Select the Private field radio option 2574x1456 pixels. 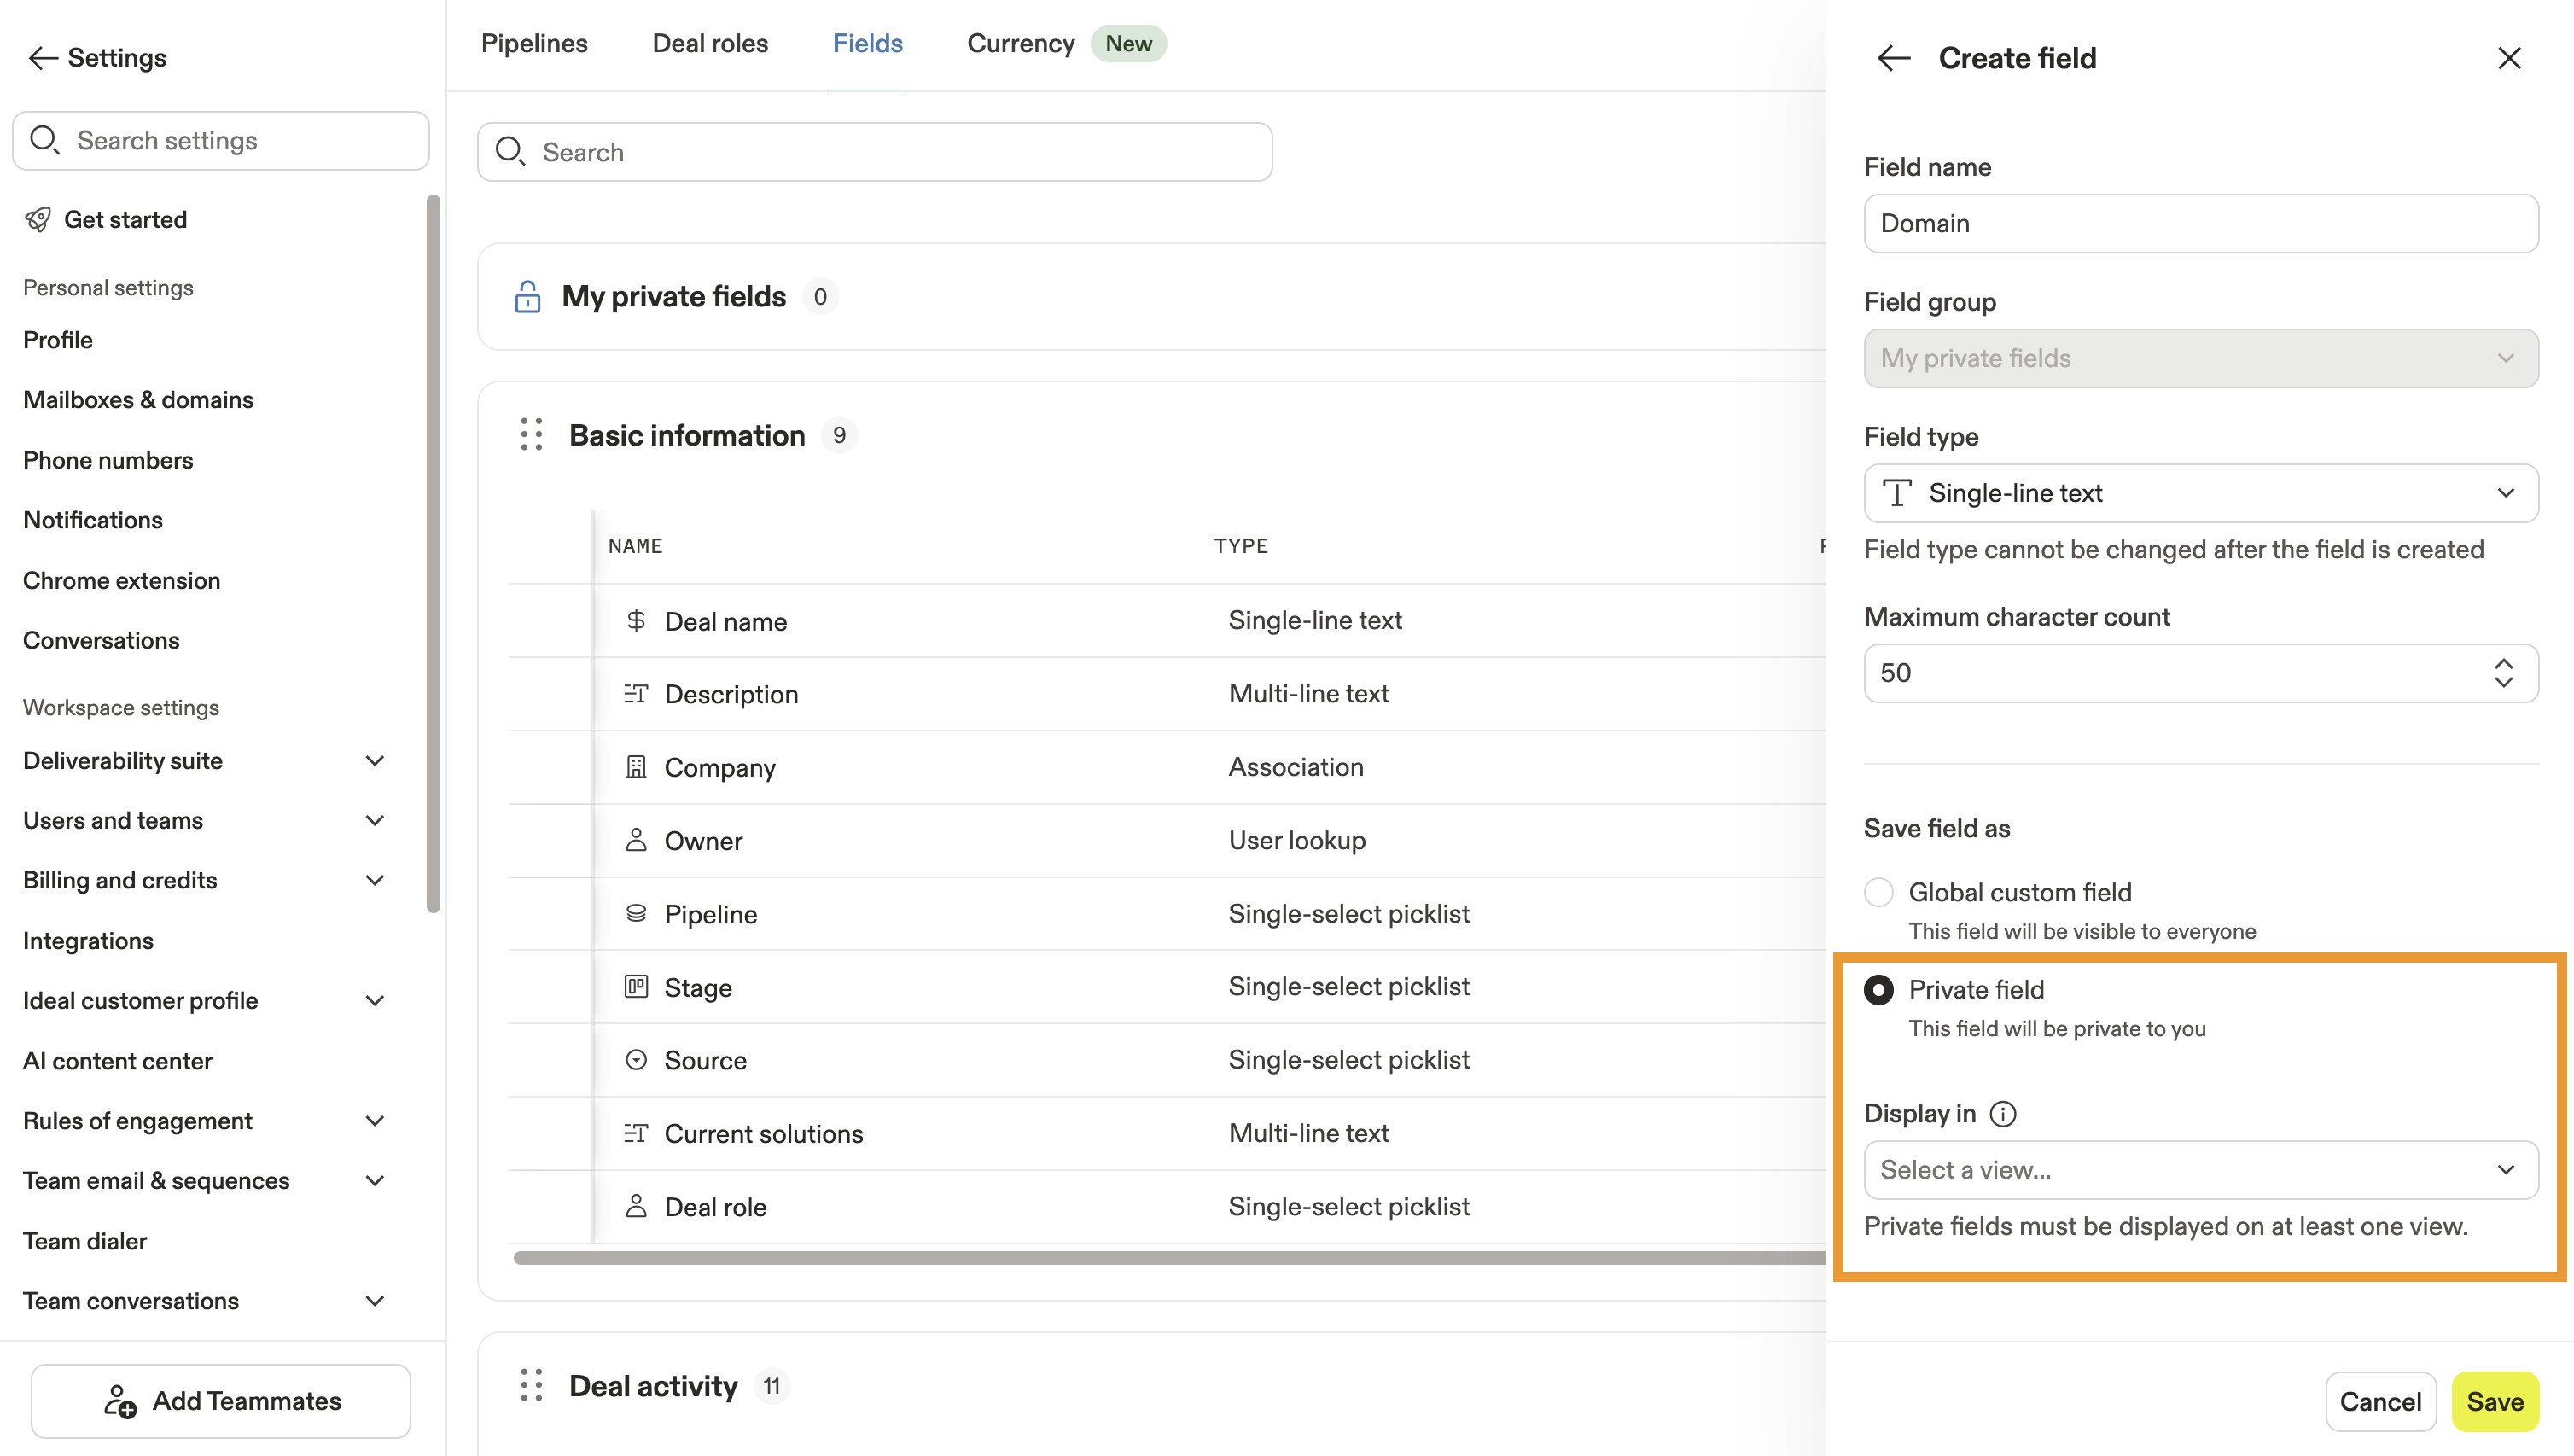(1878, 990)
